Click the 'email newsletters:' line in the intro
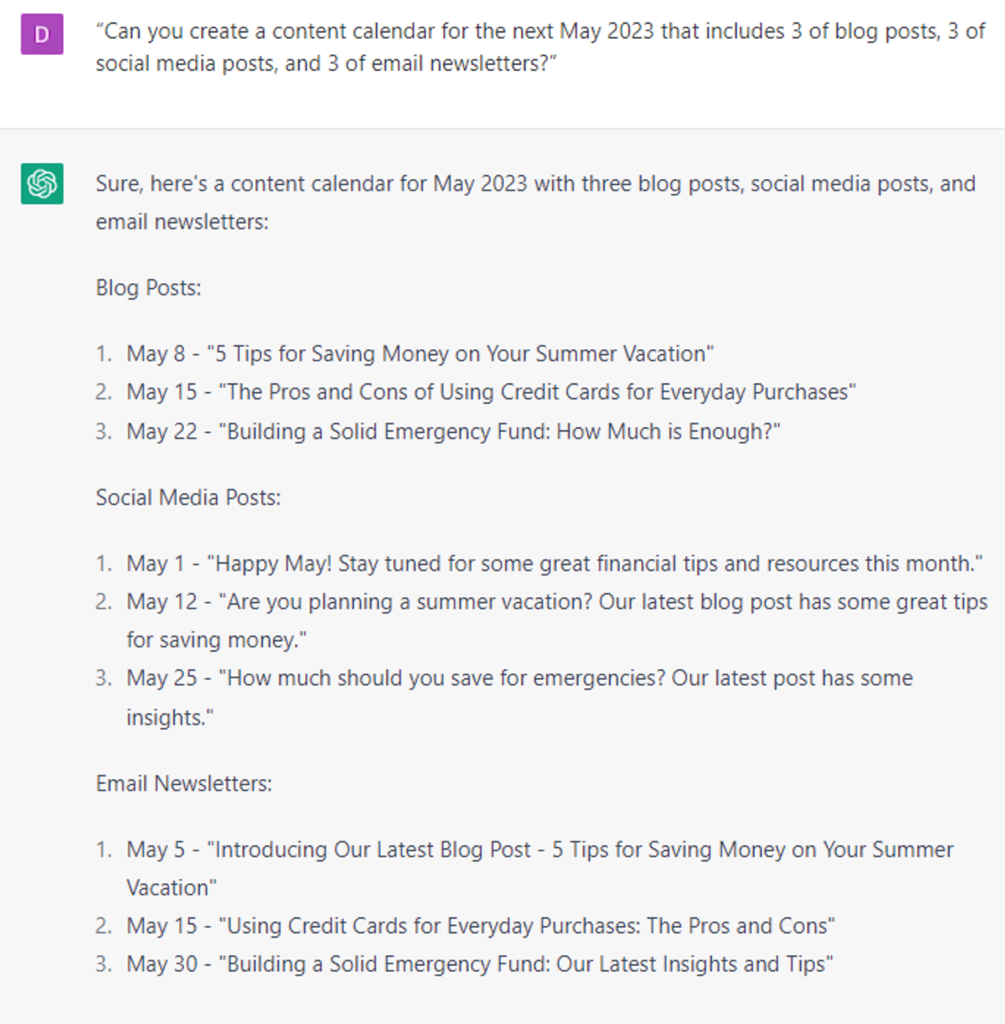Viewport: 1005px width, 1024px height. (x=182, y=222)
